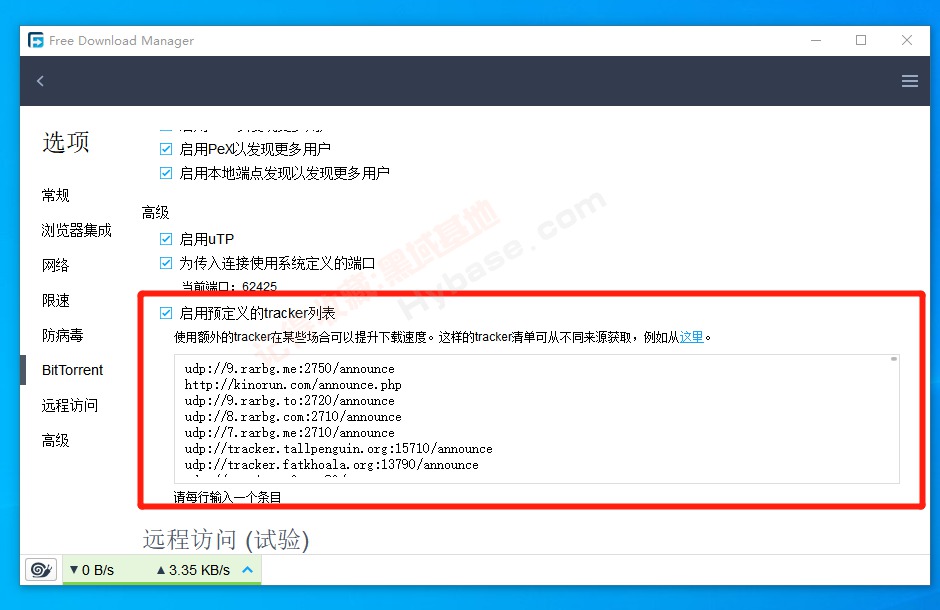The width and height of the screenshot is (940, 610).
Task: Maximize the Free Download Manager window
Action: (x=861, y=40)
